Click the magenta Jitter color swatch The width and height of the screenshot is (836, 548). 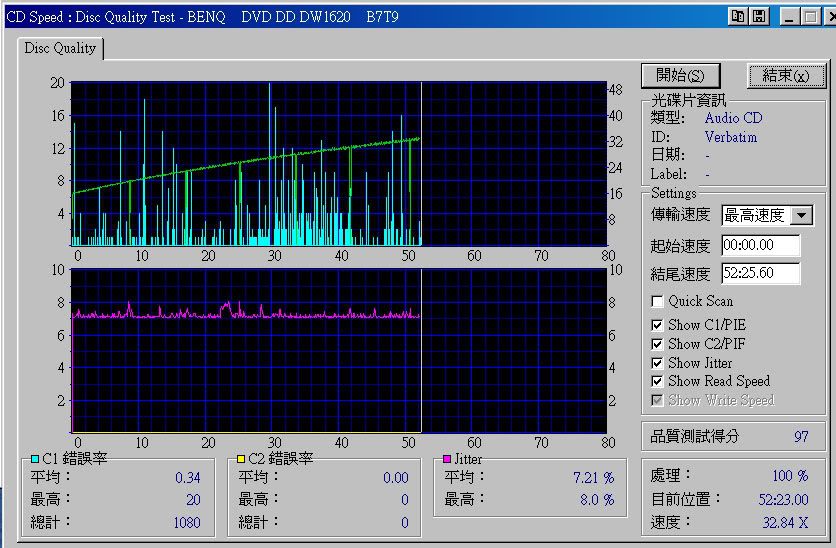pyautogui.click(x=447, y=459)
